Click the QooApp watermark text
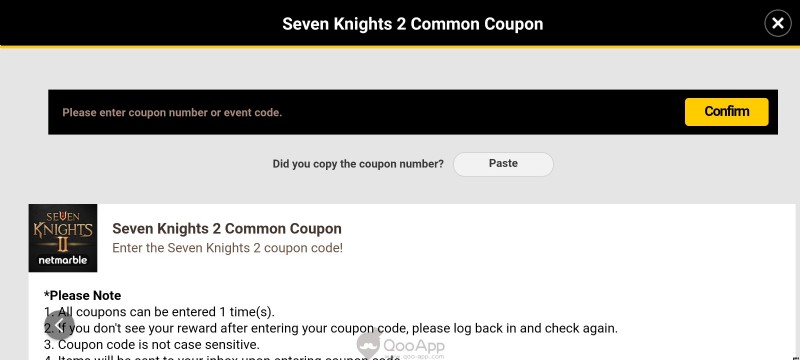 tap(414, 346)
